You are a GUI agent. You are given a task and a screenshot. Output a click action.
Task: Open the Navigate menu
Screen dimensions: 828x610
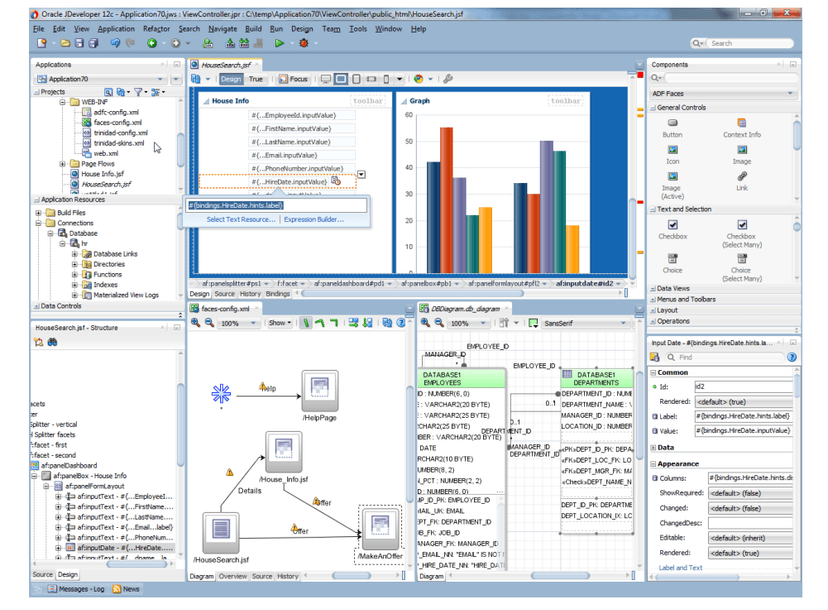(222, 29)
